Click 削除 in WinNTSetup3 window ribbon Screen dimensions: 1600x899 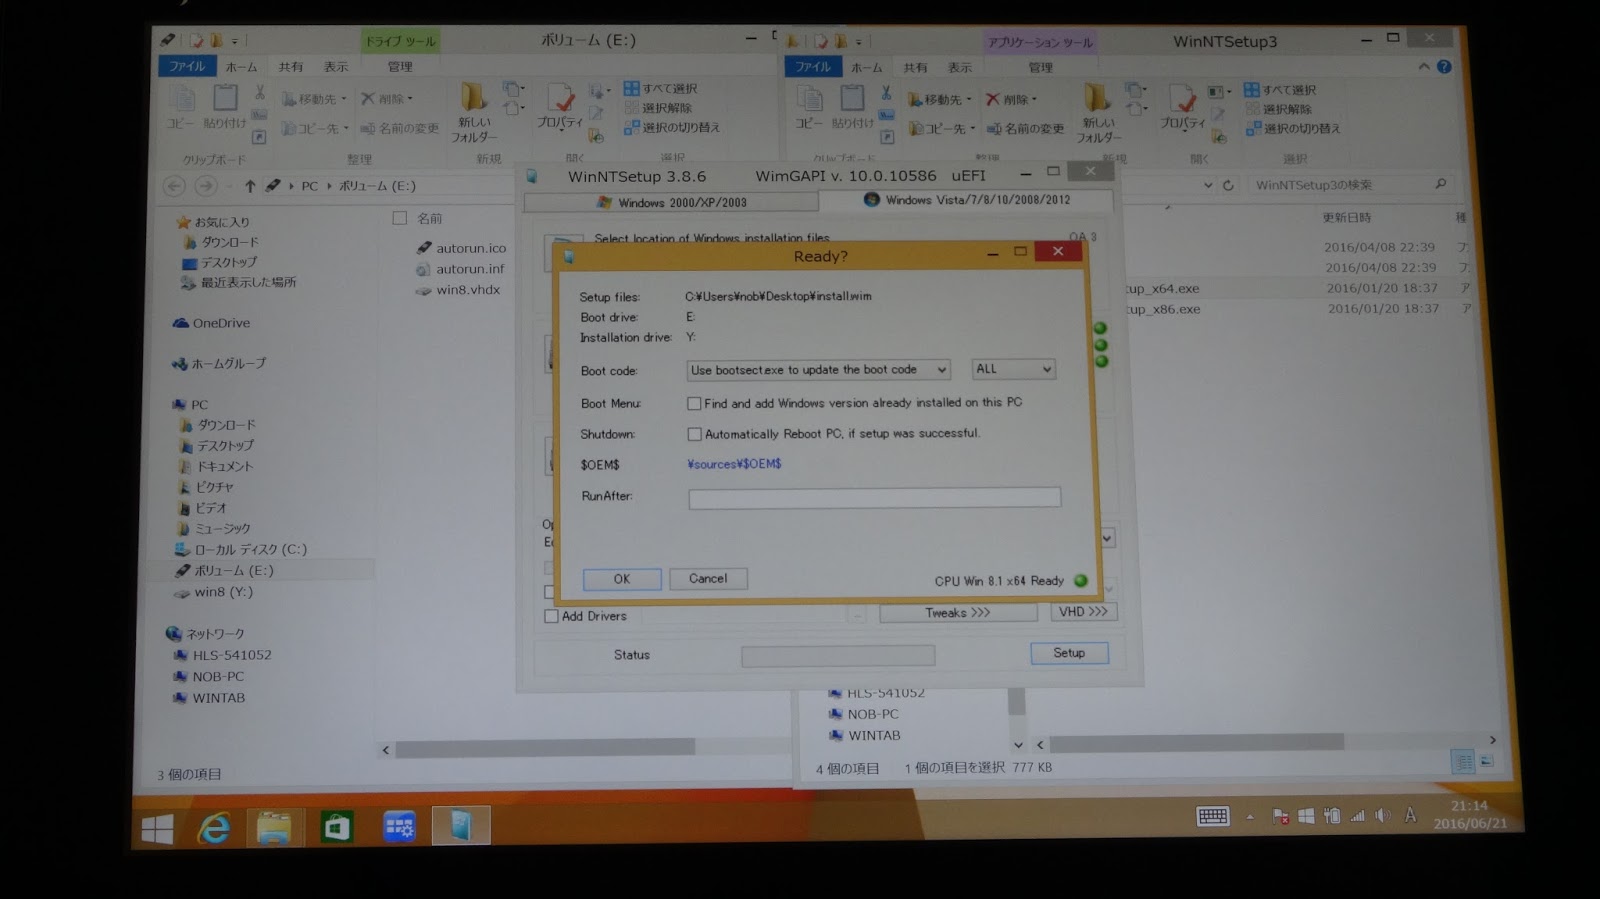[1011, 100]
